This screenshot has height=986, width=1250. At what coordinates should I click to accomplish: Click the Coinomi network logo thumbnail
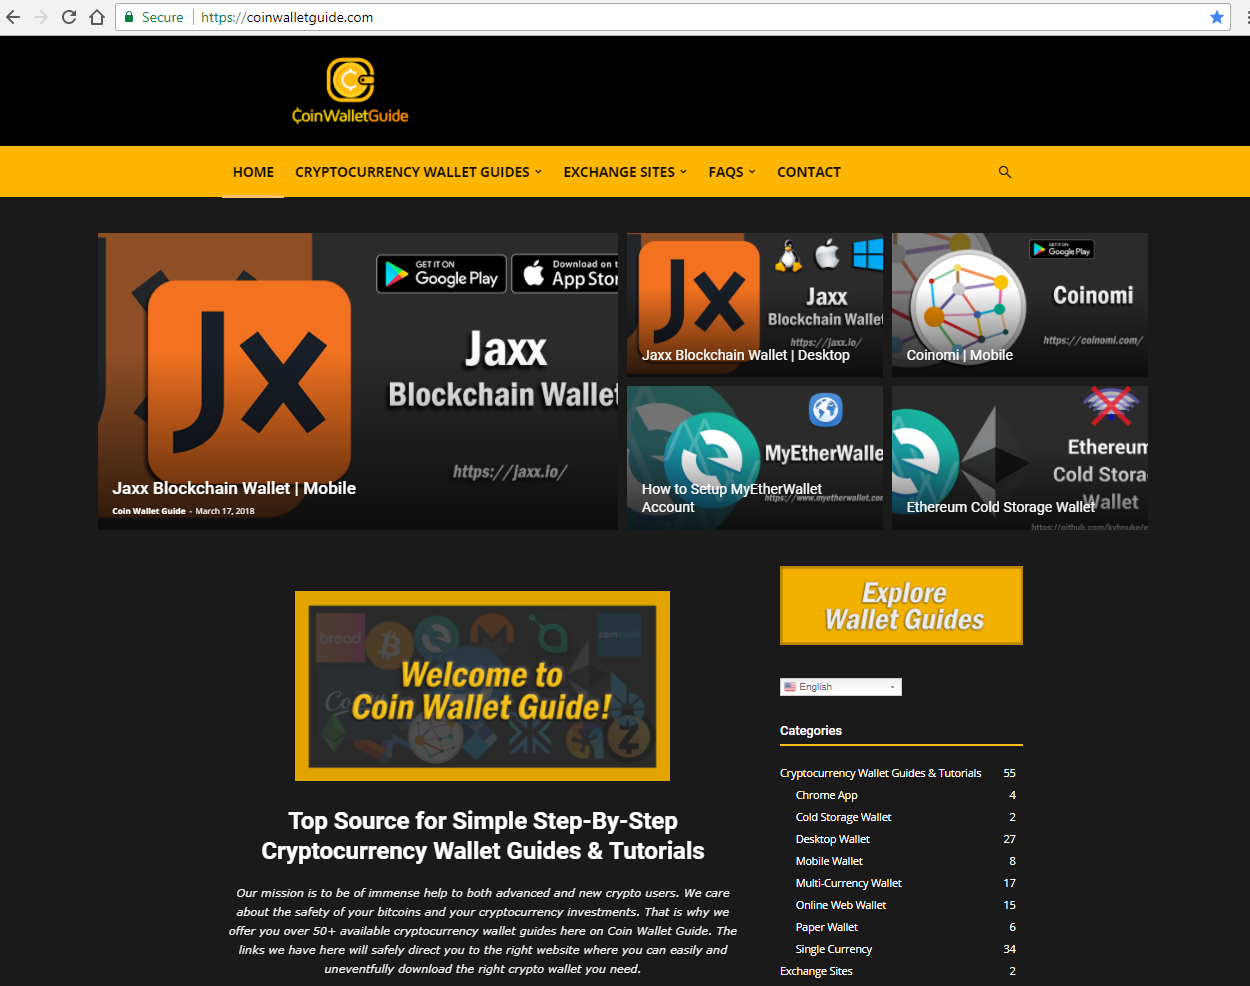click(x=968, y=307)
